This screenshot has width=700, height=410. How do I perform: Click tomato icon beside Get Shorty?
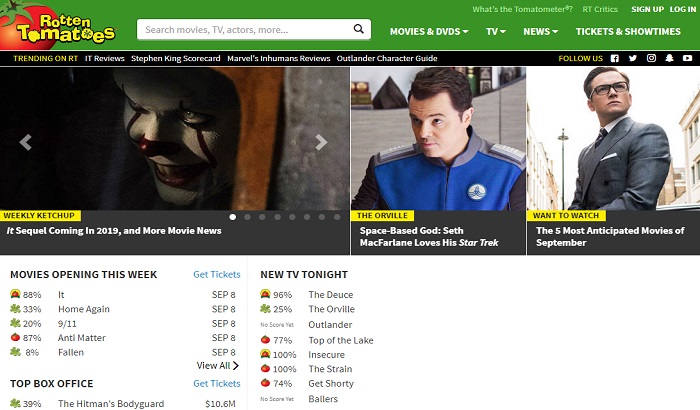coord(265,383)
